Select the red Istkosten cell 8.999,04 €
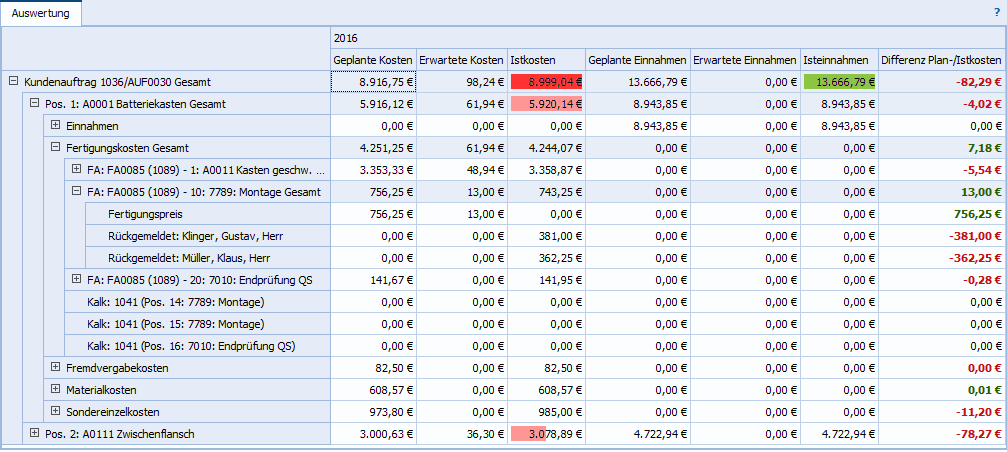The image size is (1007, 452). click(x=545, y=82)
